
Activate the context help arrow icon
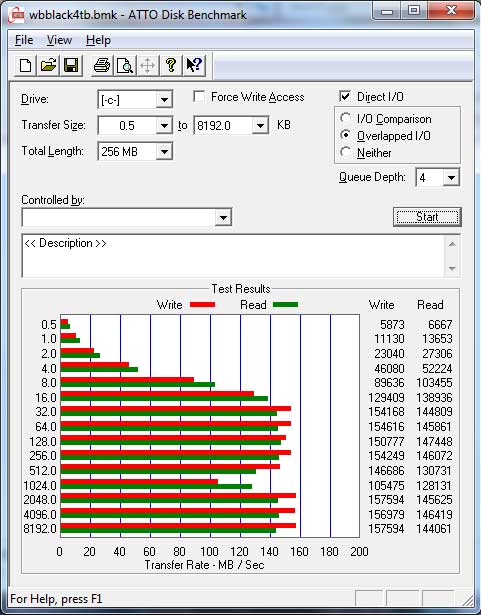click(x=194, y=66)
